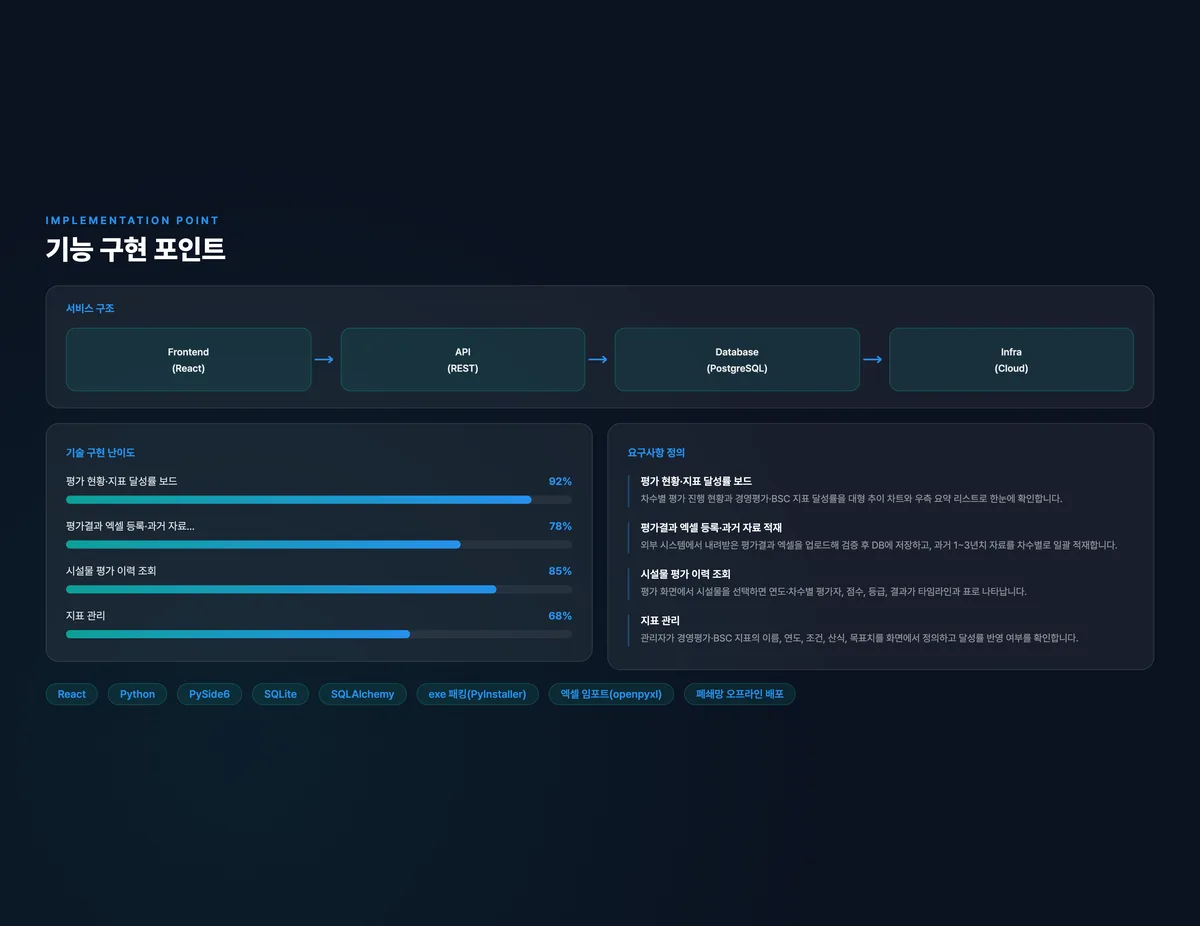Click the 요구사항 정의 panel heading
This screenshot has height=926, width=1200.
point(656,453)
